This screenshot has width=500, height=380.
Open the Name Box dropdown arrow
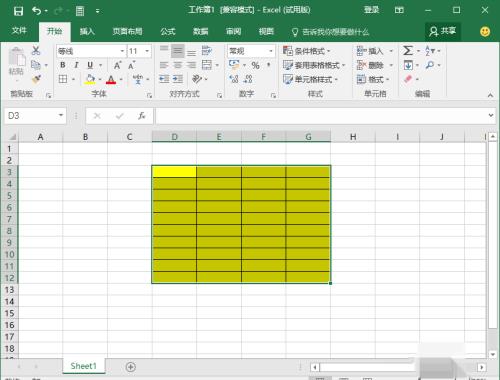point(61,115)
